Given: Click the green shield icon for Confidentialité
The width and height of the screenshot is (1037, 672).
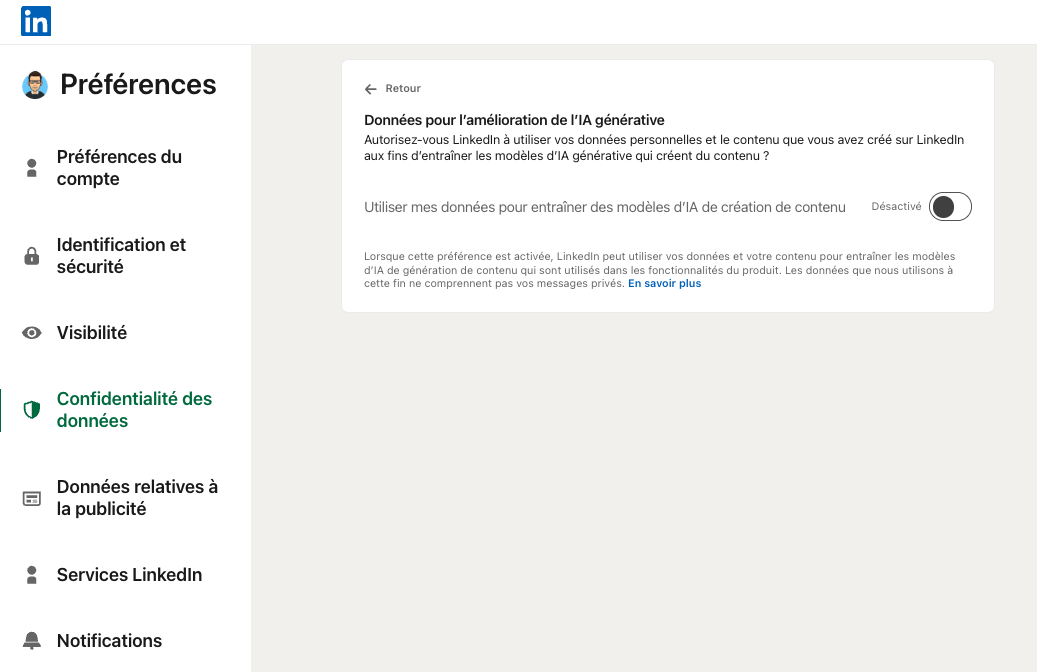Looking at the screenshot, I should [32, 410].
